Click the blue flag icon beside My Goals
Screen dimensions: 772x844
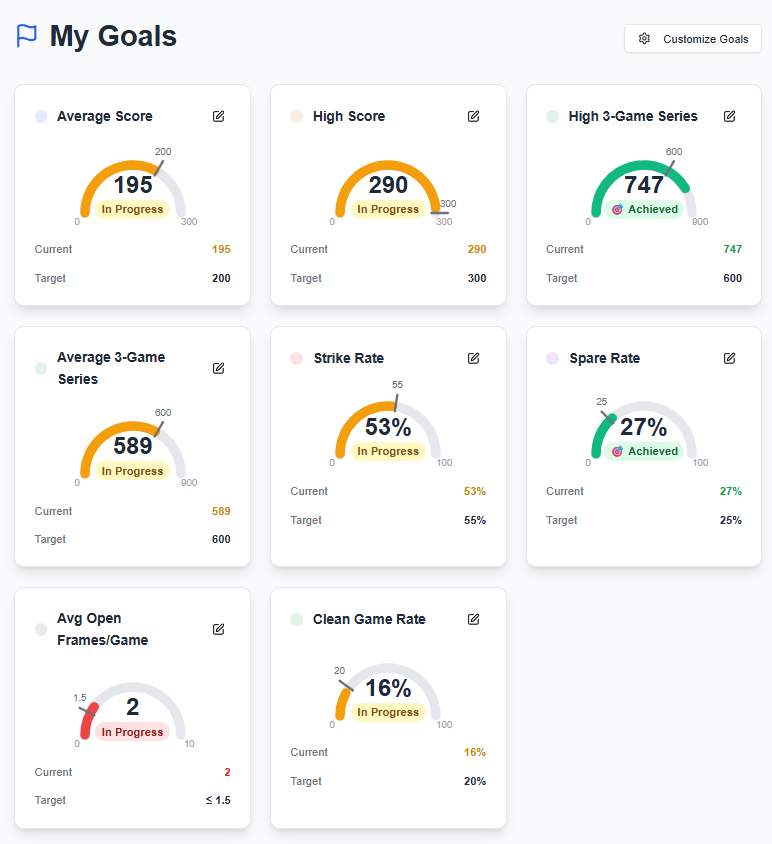[x=27, y=36]
